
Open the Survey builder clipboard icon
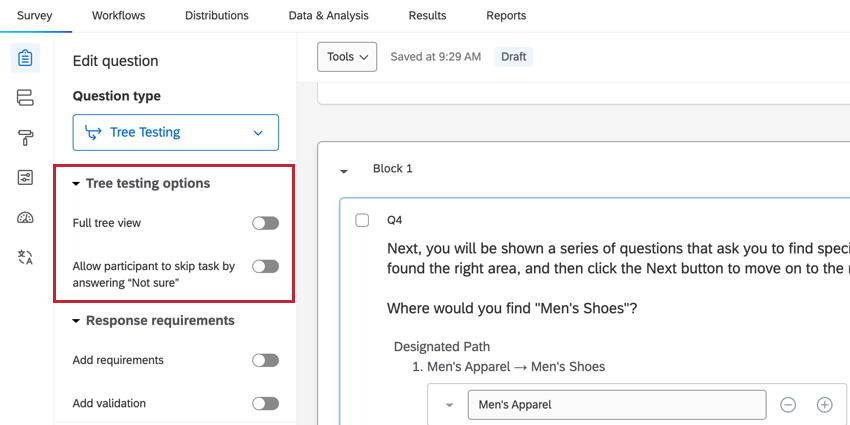(x=25, y=58)
